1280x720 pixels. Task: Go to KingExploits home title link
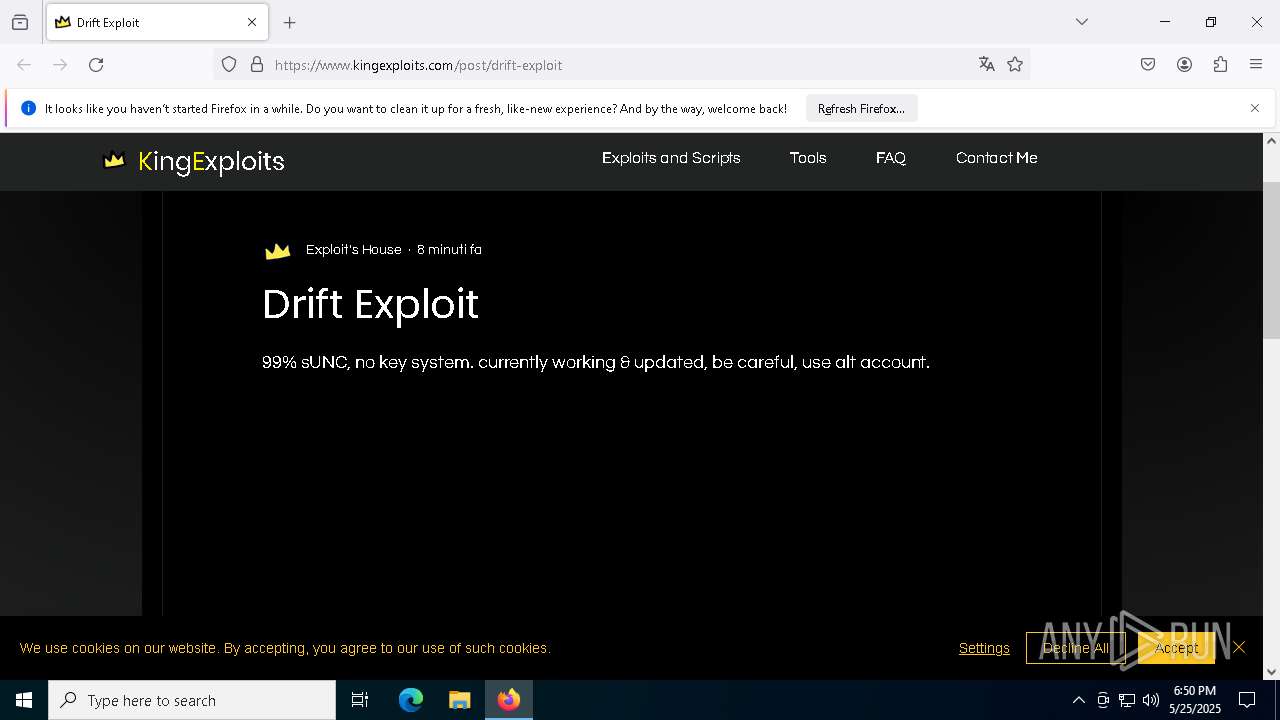click(211, 162)
